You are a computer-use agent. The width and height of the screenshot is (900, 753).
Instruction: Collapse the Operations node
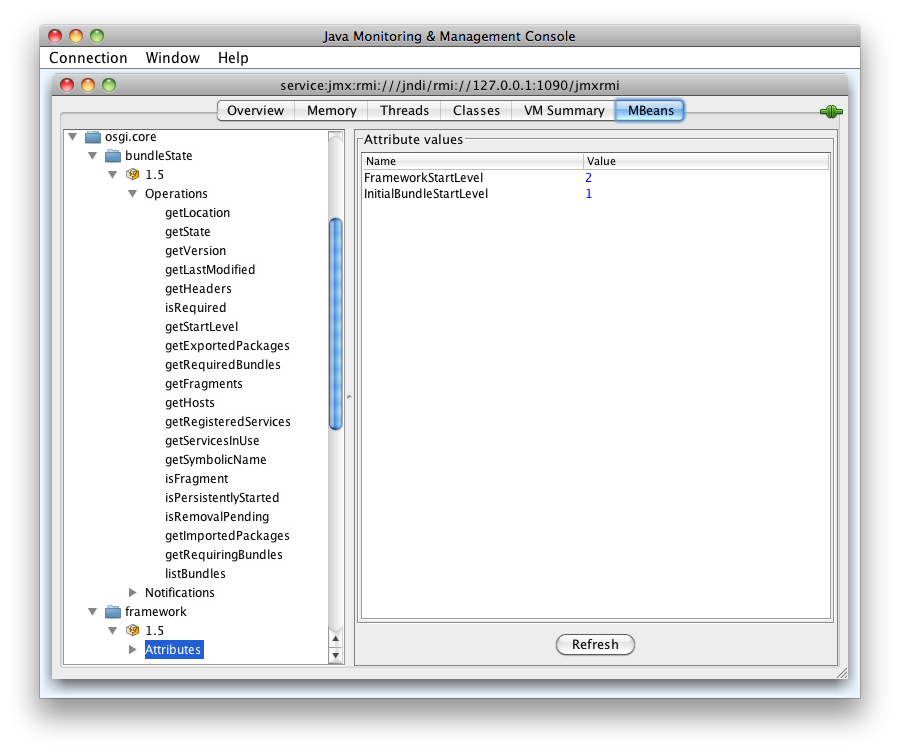133,193
